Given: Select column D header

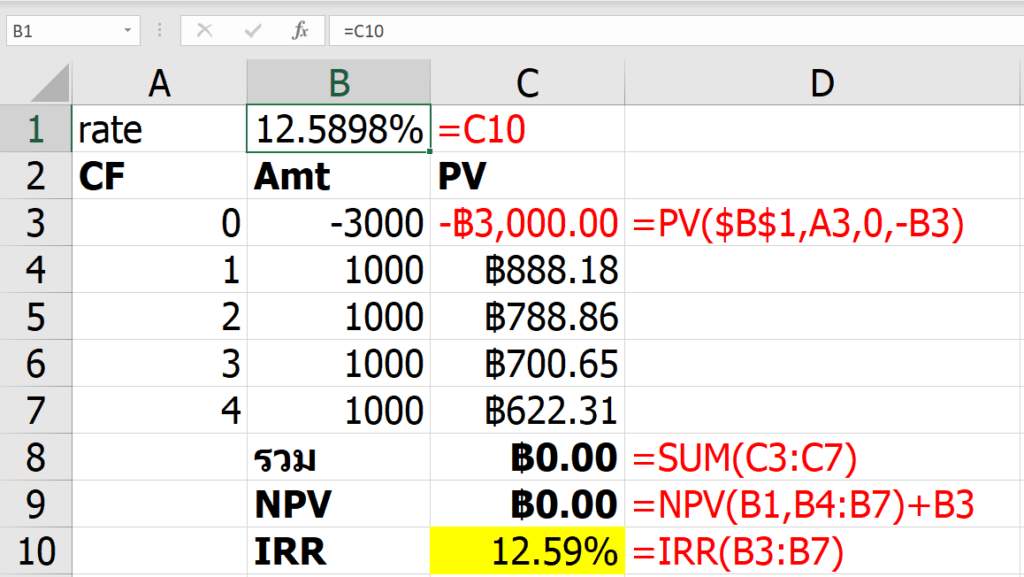Looking at the screenshot, I should click(822, 83).
